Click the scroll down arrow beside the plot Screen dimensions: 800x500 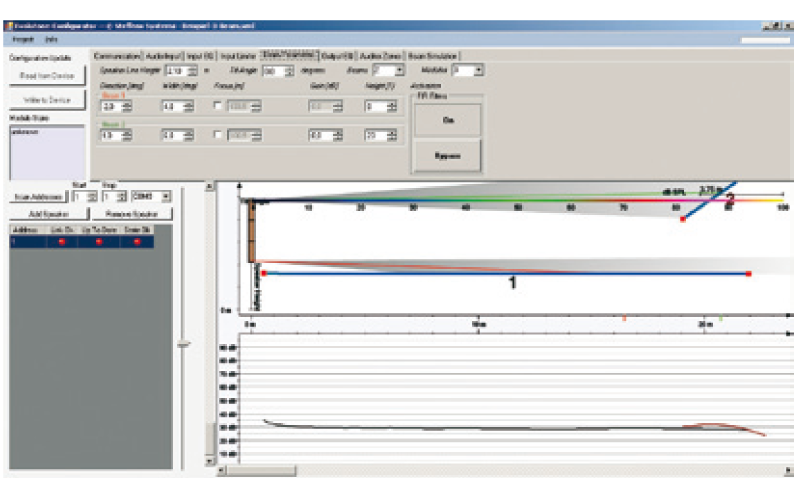pyautogui.click(x=210, y=461)
